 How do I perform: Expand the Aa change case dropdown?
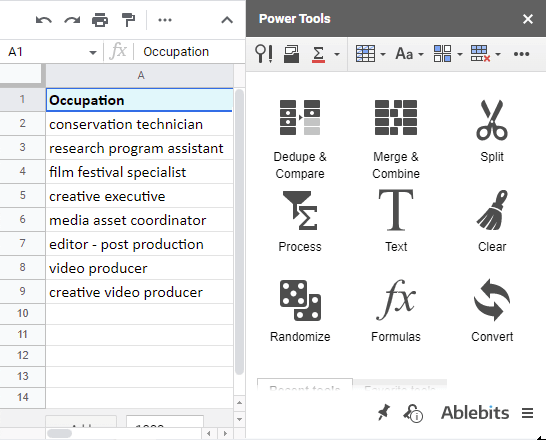click(421, 54)
